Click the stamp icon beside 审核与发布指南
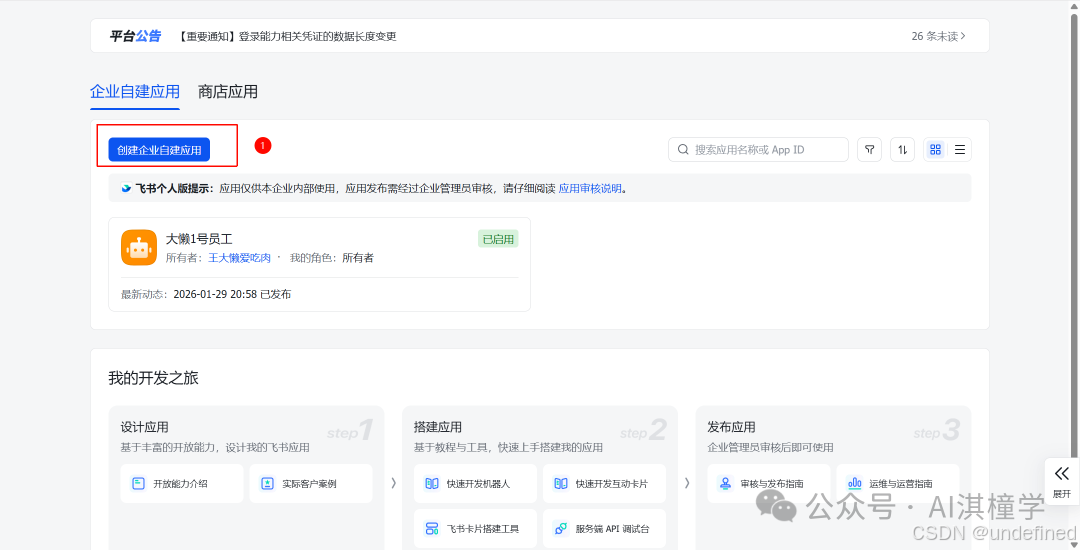The width and height of the screenshot is (1080, 550). pos(725,483)
